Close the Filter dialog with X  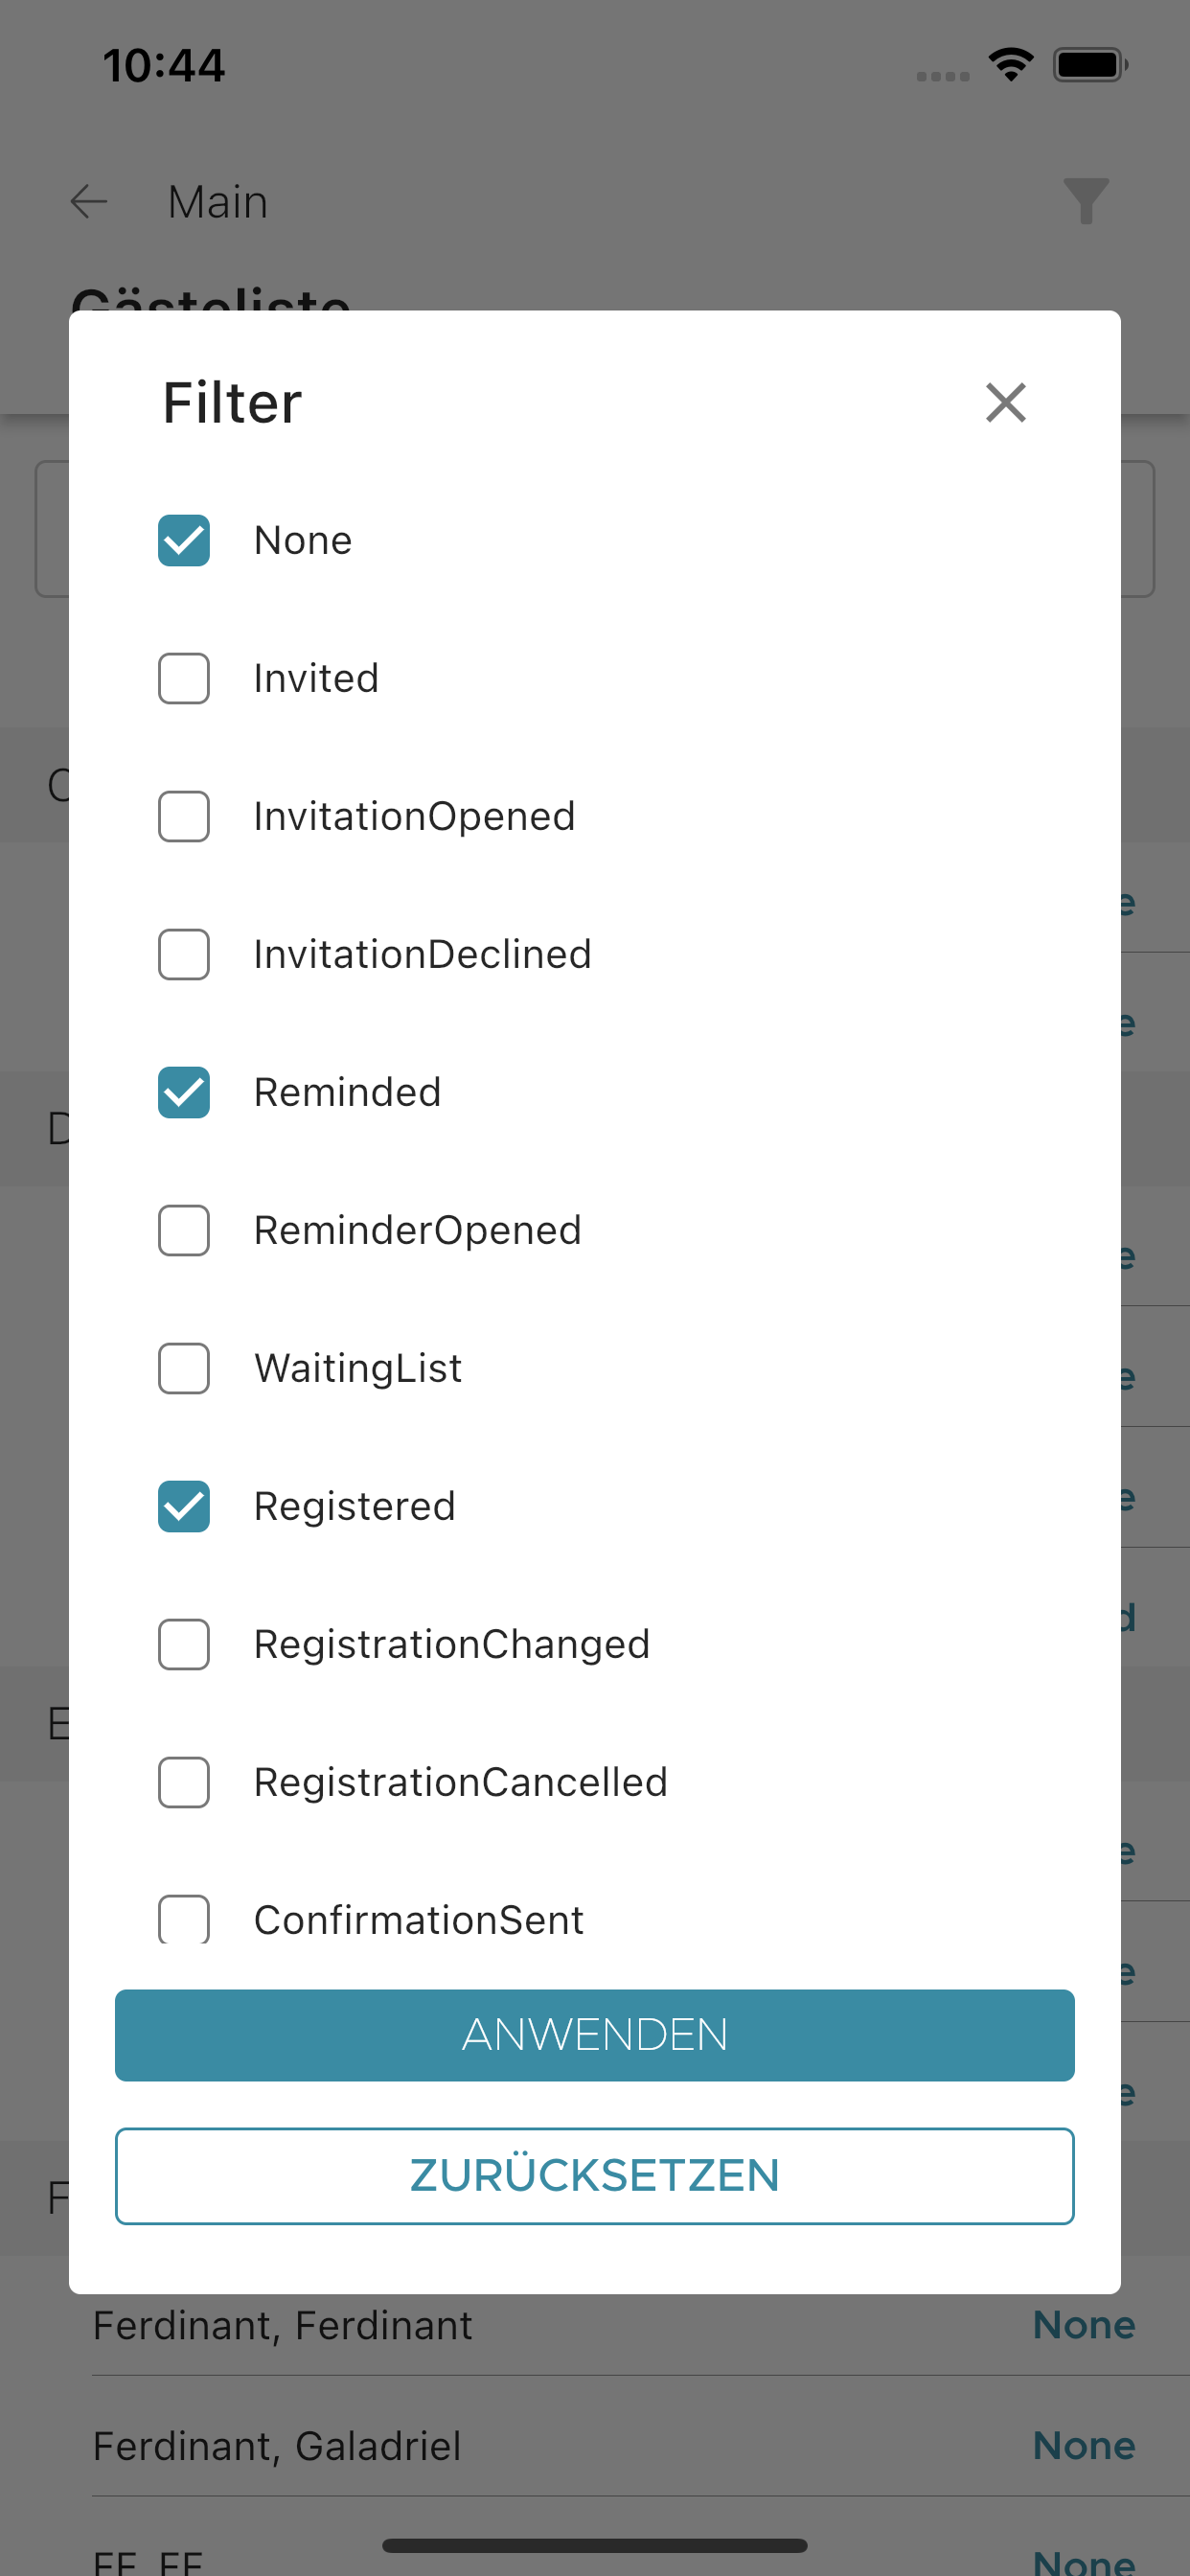[x=1005, y=403]
